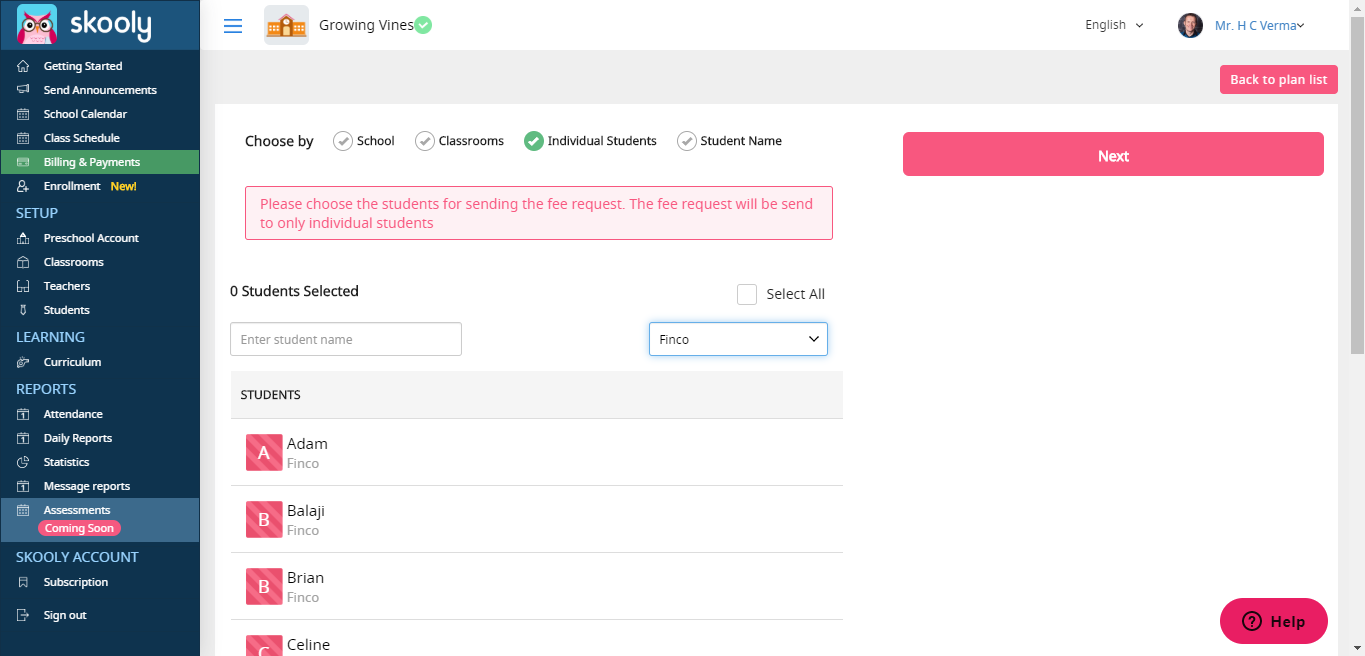Click the Getting Started home icon
The image size is (1365, 656).
tap(23, 66)
